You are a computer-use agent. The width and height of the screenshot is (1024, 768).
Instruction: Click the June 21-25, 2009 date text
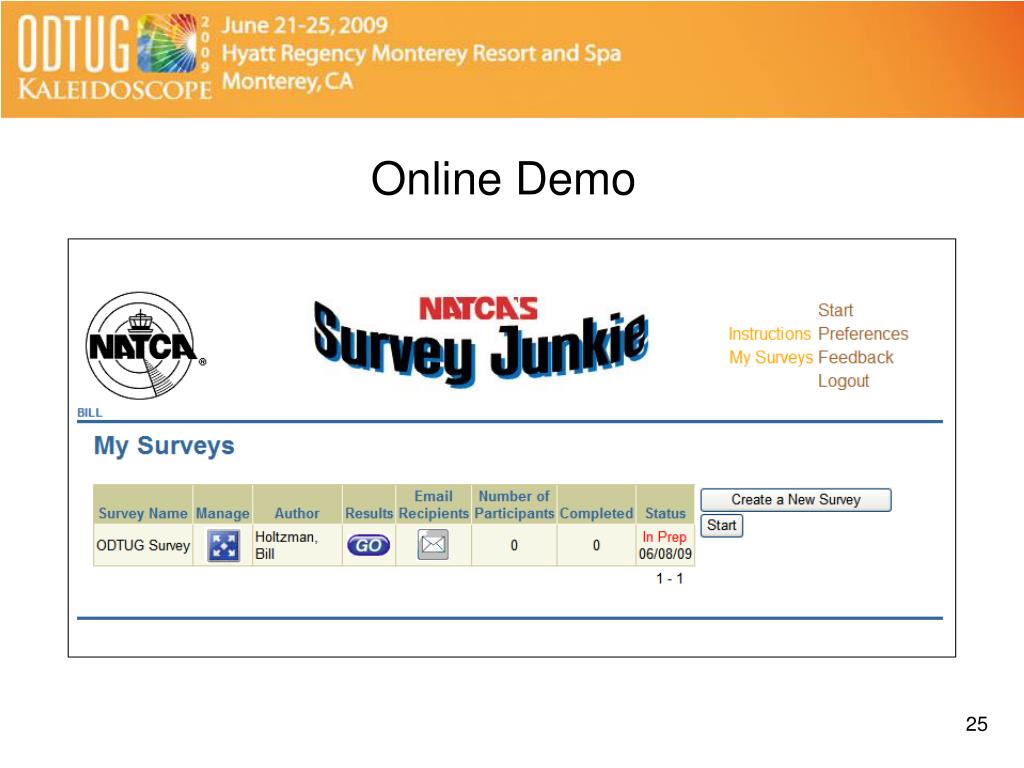(x=304, y=25)
